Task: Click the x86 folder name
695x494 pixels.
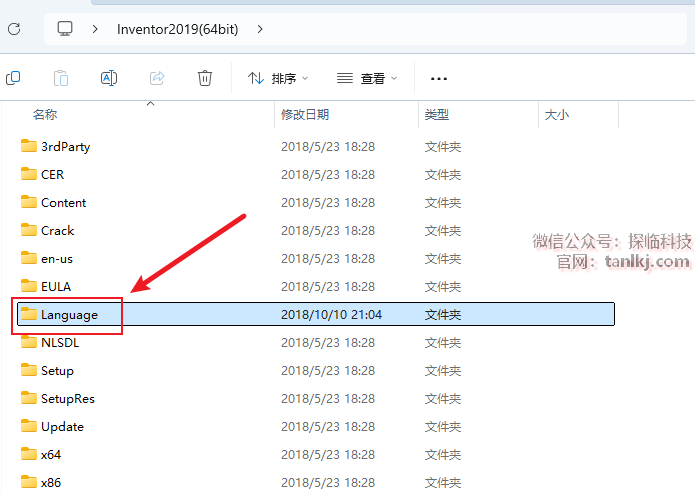Action: tap(51, 482)
